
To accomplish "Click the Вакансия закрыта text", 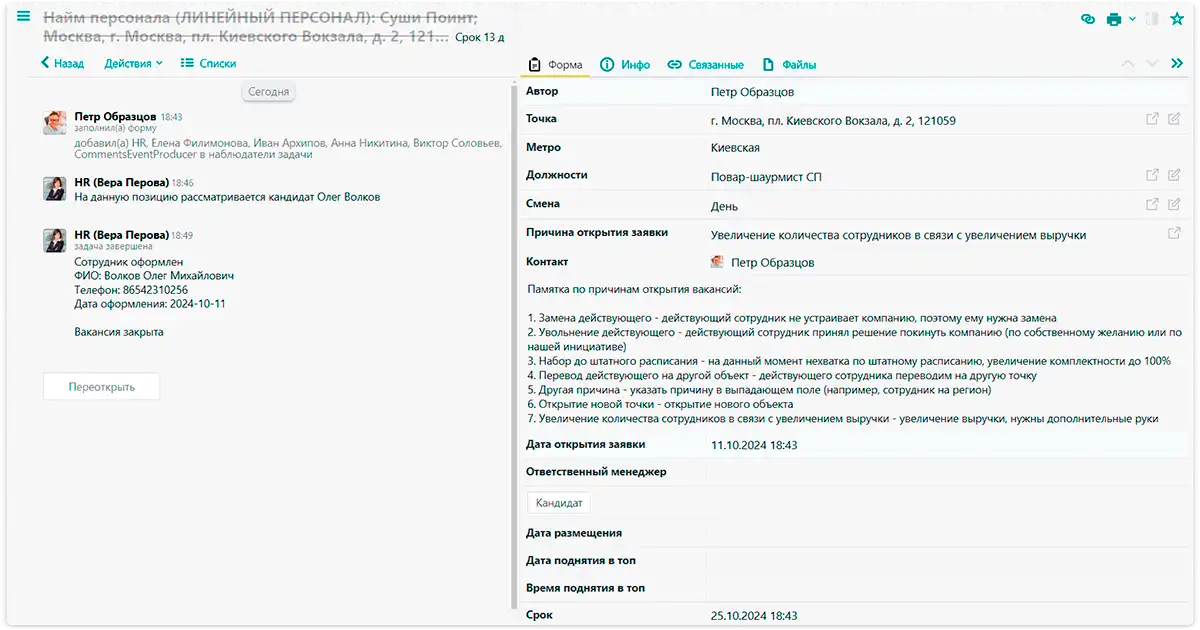I will (x=119, y=332).
